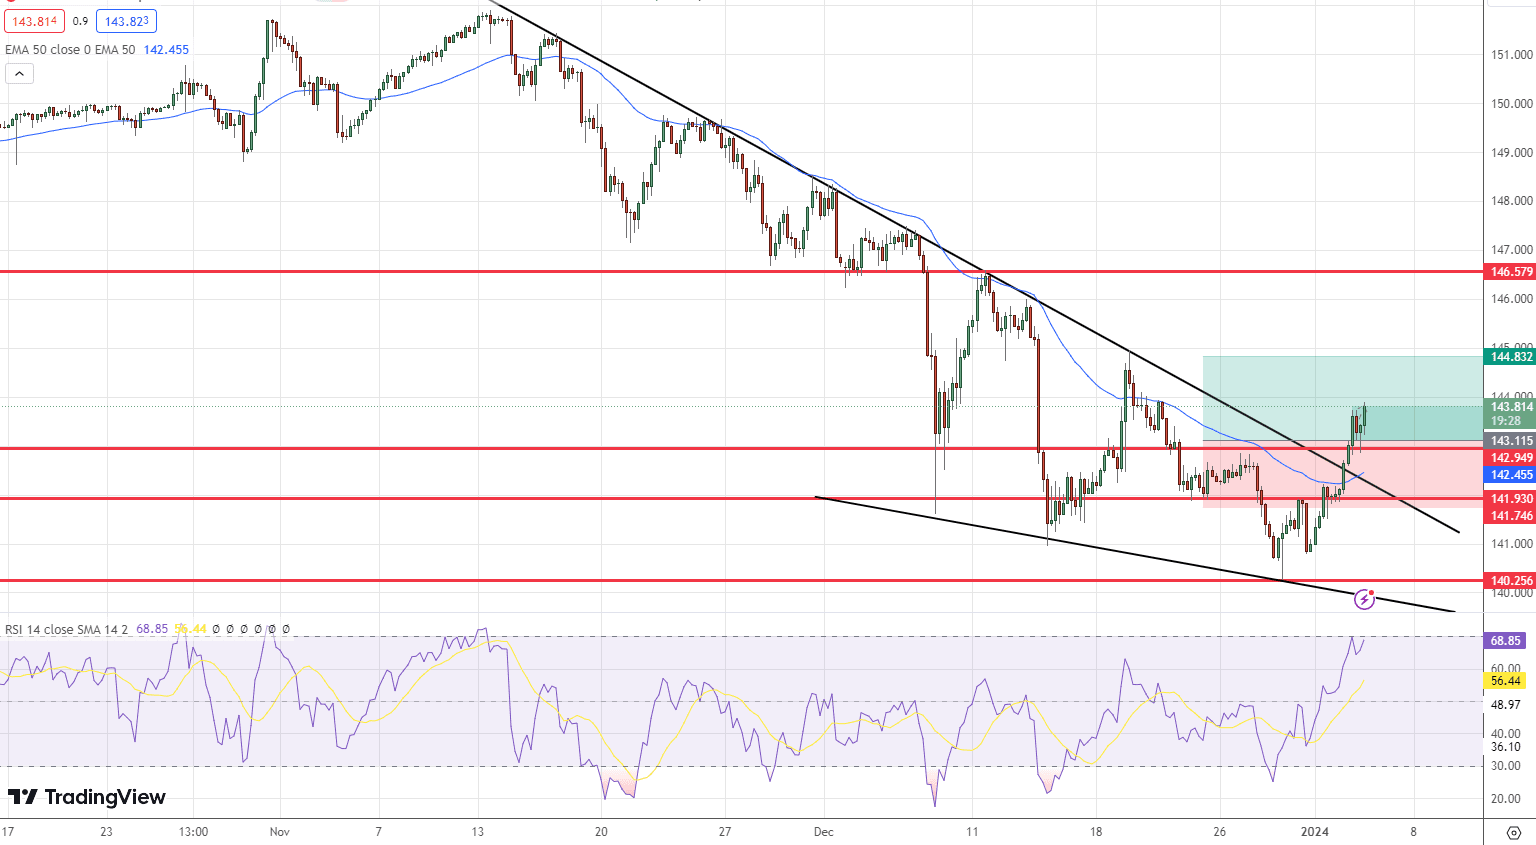Screen dimensions: 1536x845
Task: Click the blue 142.455 EMA price label
Action: (x=1511, y=475)
